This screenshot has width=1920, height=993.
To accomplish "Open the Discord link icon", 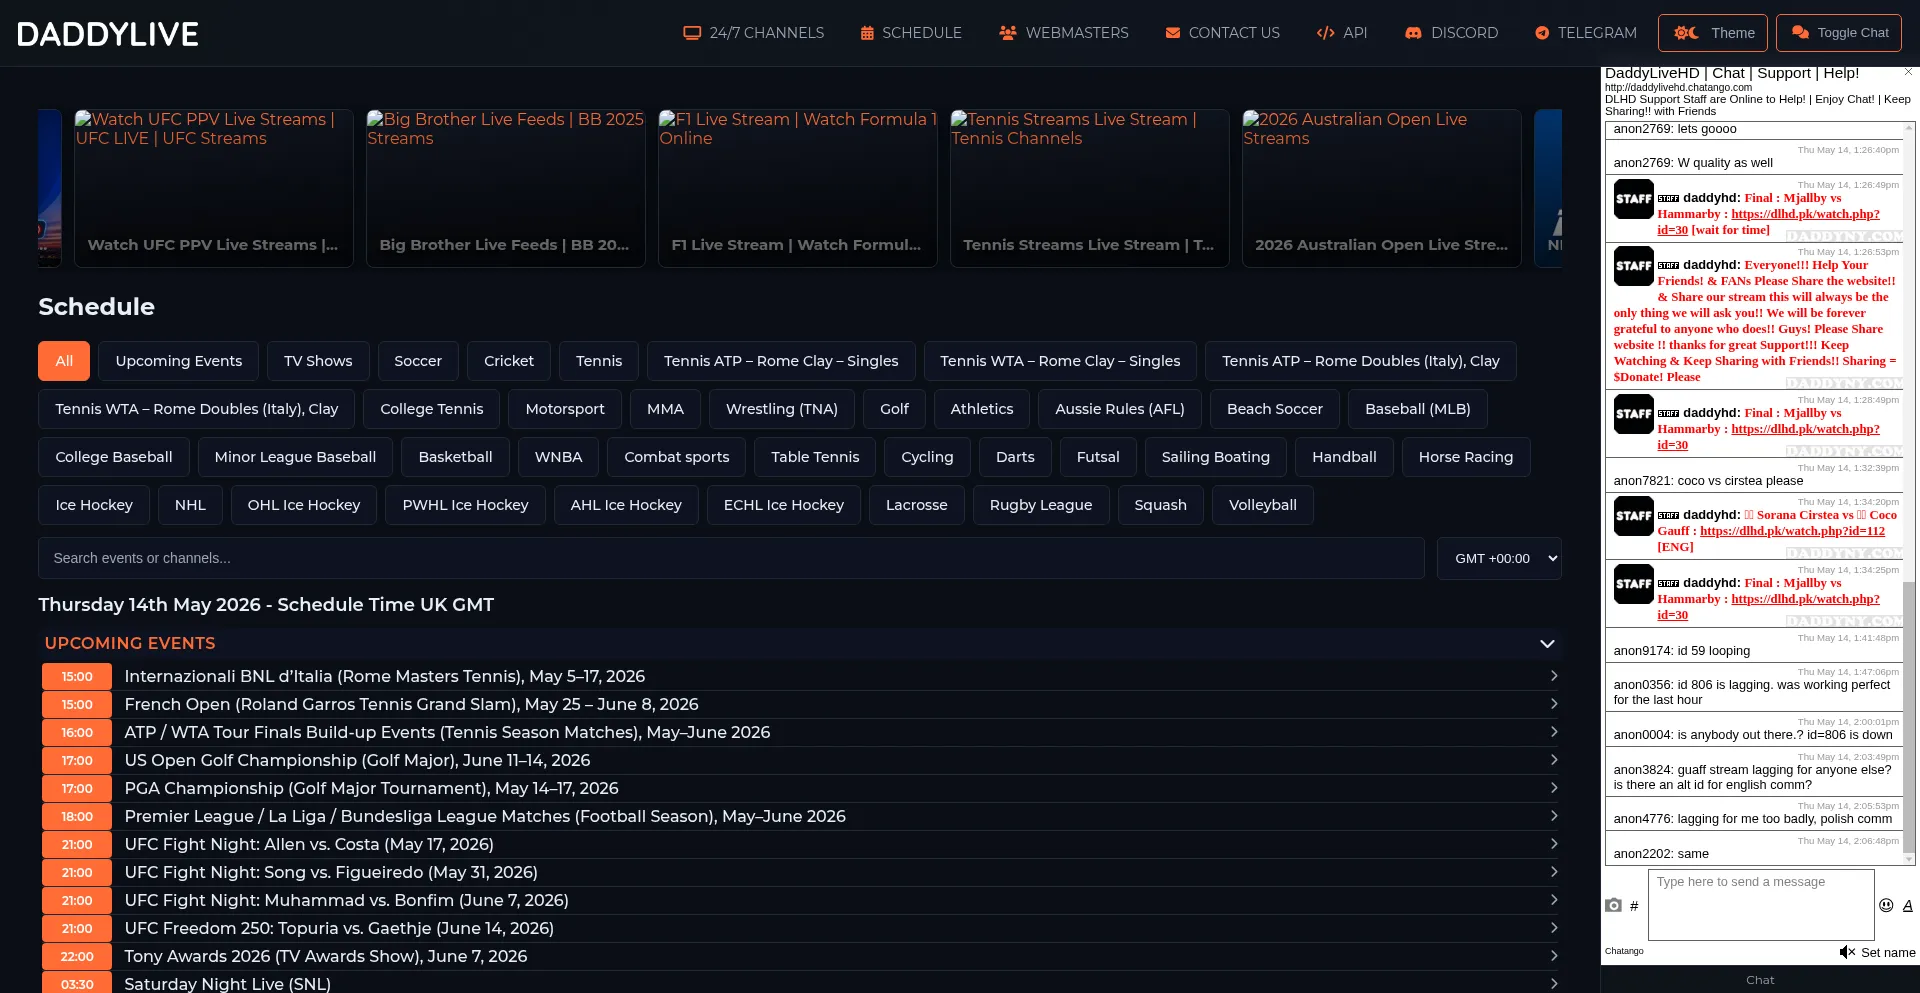I will pyautogui.click(x=1413, y=33).
